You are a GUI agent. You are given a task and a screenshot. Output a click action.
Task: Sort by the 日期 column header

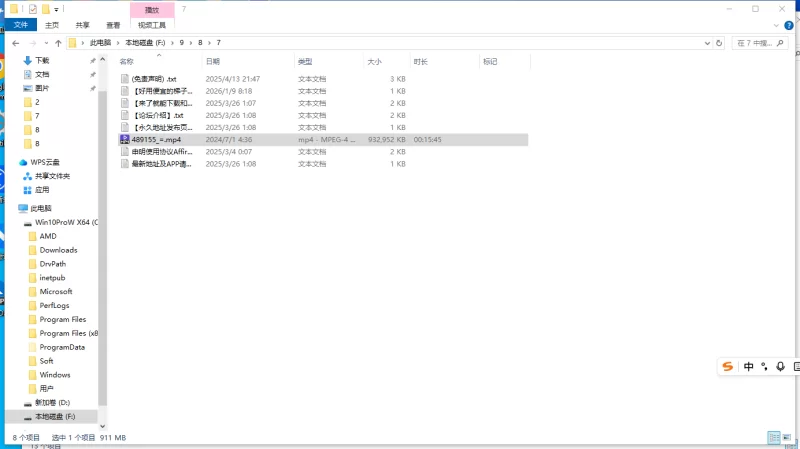(x=248, y=62)
